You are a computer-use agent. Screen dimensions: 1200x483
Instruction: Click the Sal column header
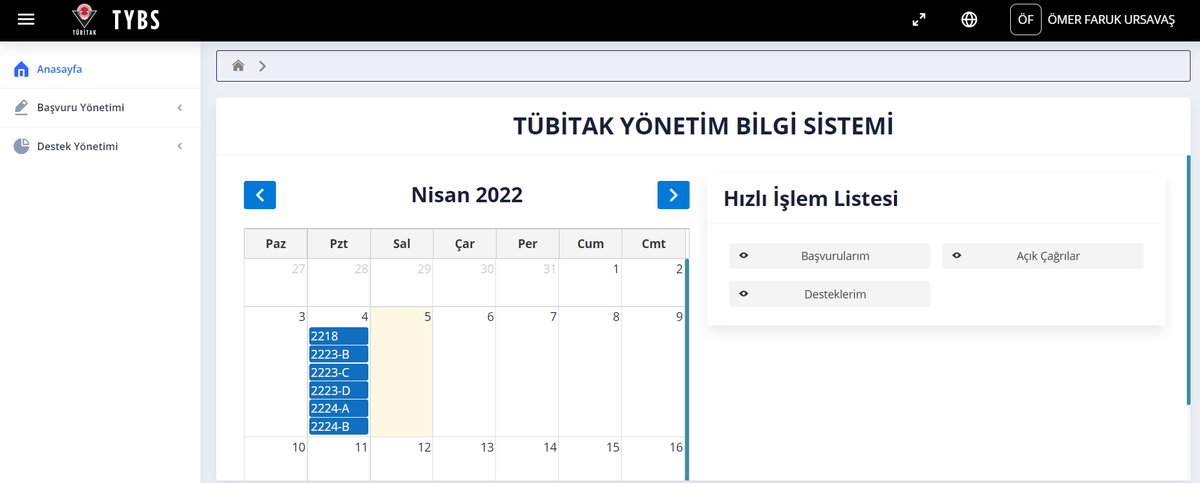(402, 244)
